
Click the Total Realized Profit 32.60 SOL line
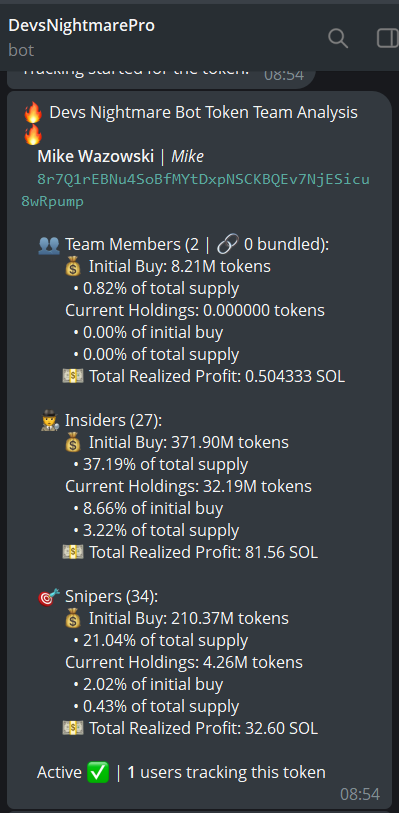pyautogui.click(x=190, y=728)
